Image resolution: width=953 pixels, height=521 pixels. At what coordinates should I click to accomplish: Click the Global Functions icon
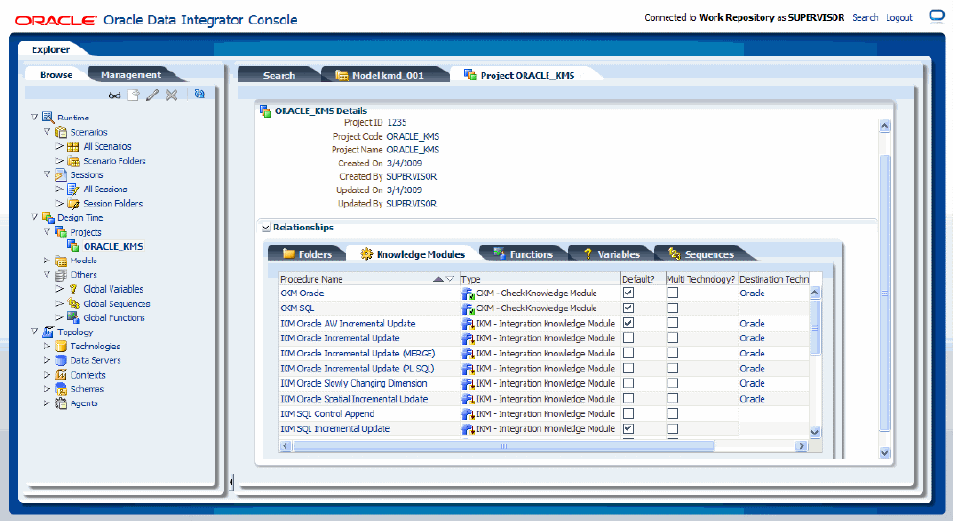[x=74, y=317]
